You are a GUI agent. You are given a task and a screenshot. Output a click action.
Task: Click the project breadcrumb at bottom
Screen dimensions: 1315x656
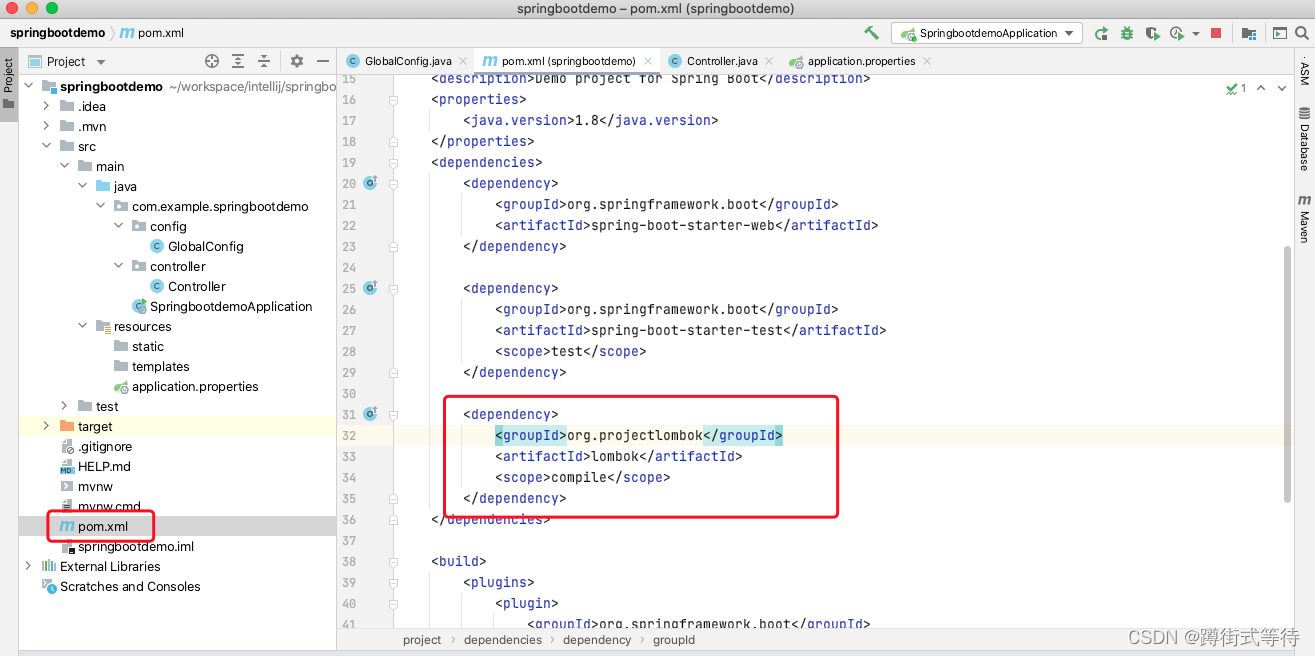tap(422, 640)
